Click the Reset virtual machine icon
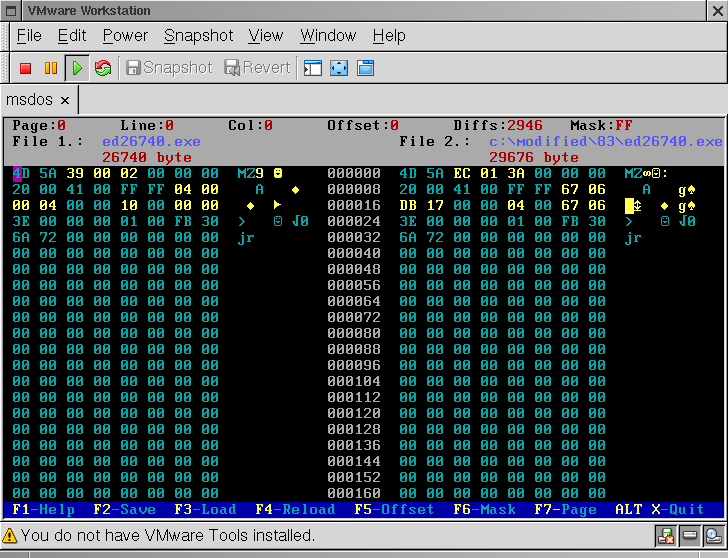The width and height of the screenshot is (728, 558). (x=102, y=68)
